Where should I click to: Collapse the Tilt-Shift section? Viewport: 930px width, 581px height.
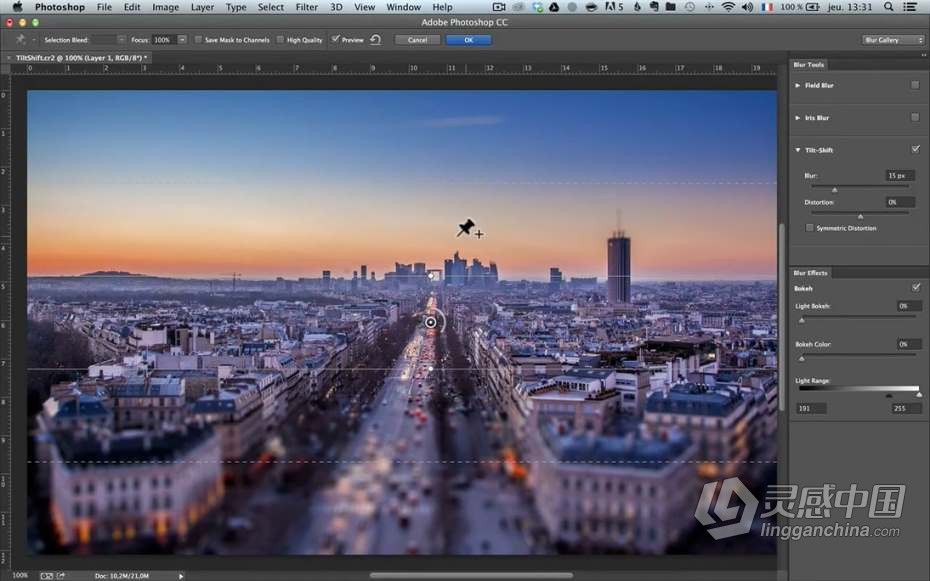[x=798, y=150]
